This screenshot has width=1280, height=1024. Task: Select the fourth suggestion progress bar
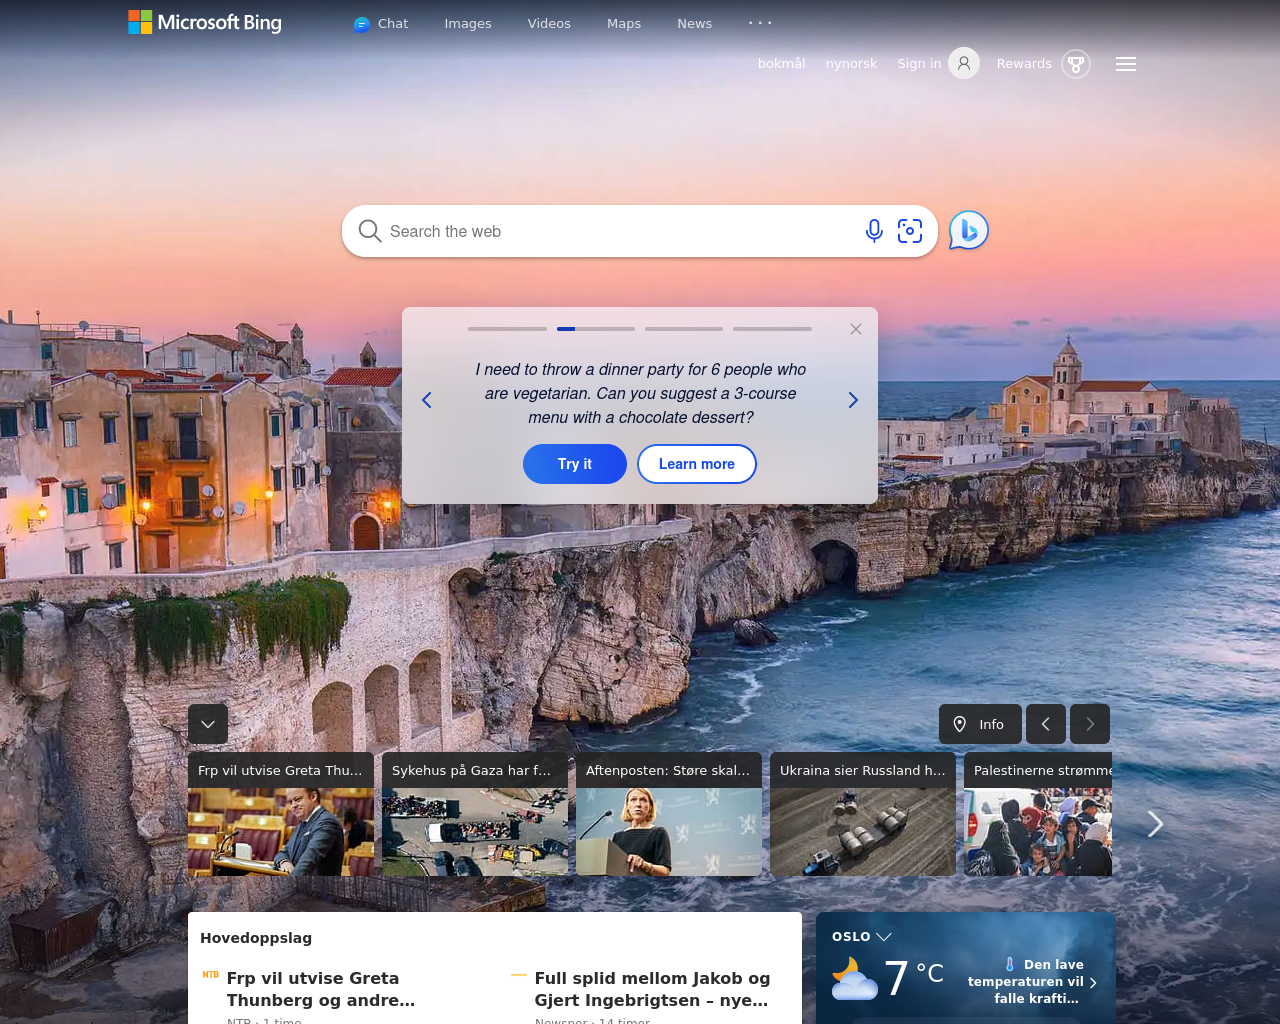[772, 328]
